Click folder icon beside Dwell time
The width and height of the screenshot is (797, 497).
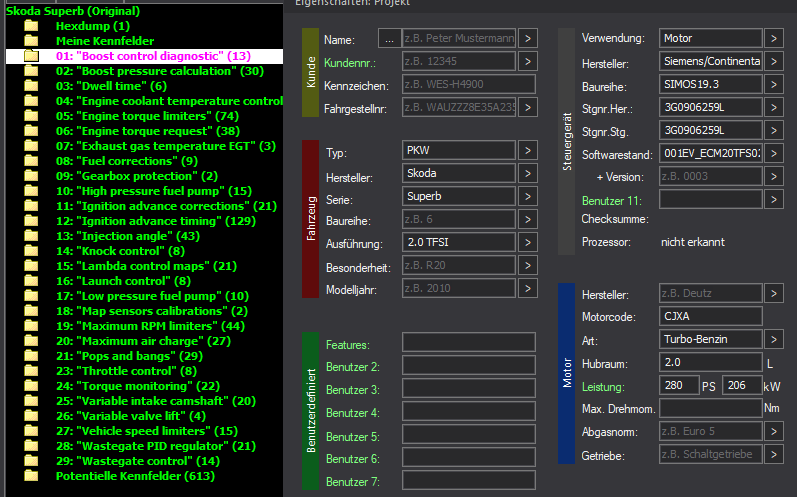pos(31,86)
